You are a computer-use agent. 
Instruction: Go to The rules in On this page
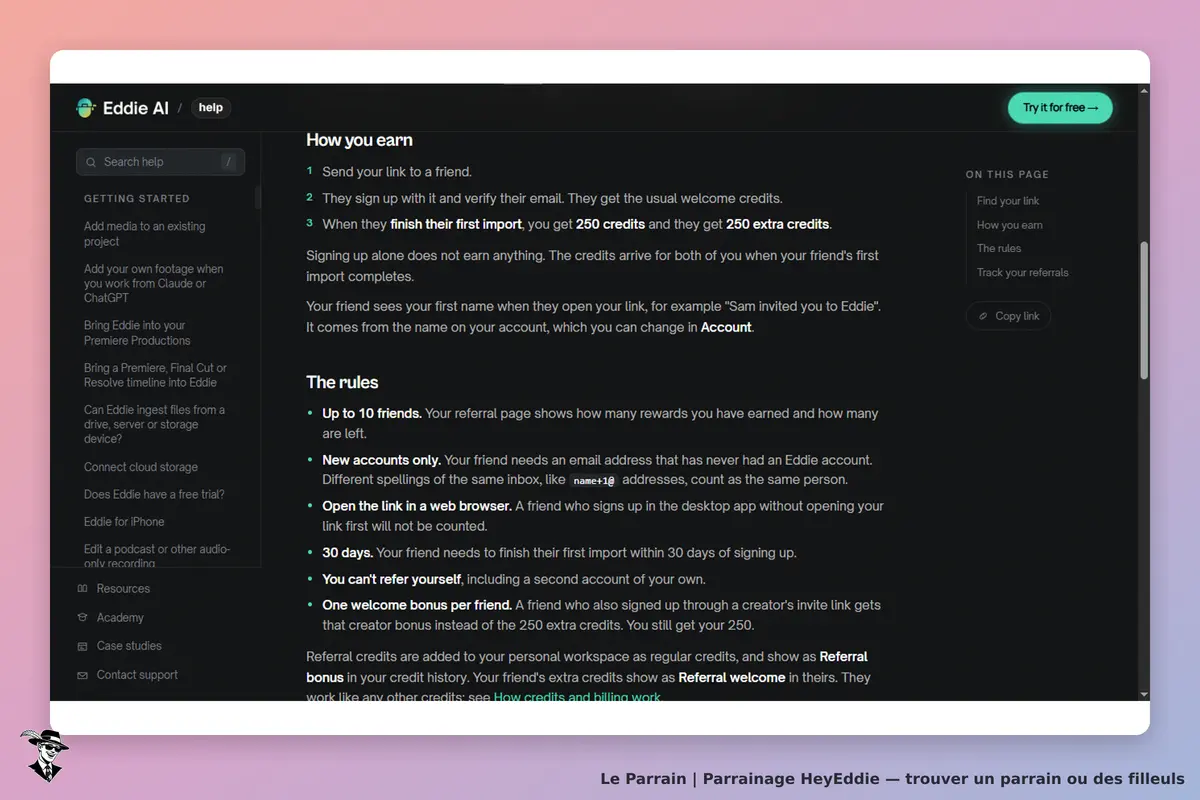(999, 248)
